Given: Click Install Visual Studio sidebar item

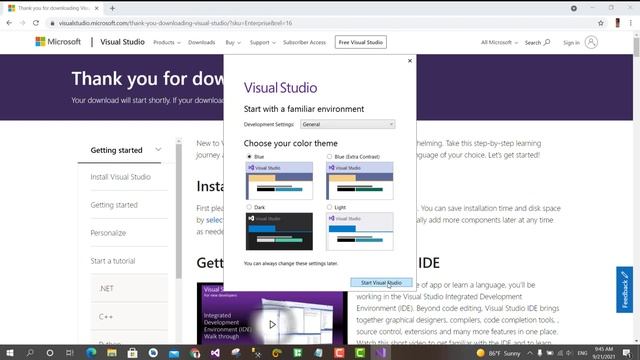Looking at the screenshot, I should (x=121, y=177).
